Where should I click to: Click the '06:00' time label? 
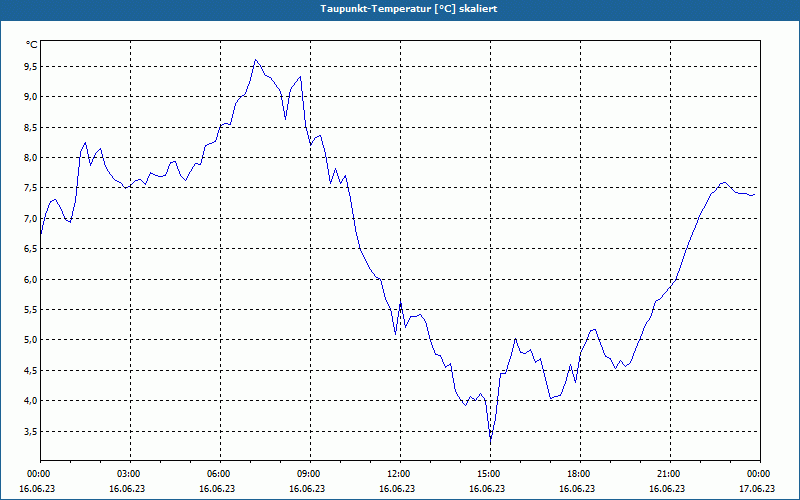pos(218,474)
